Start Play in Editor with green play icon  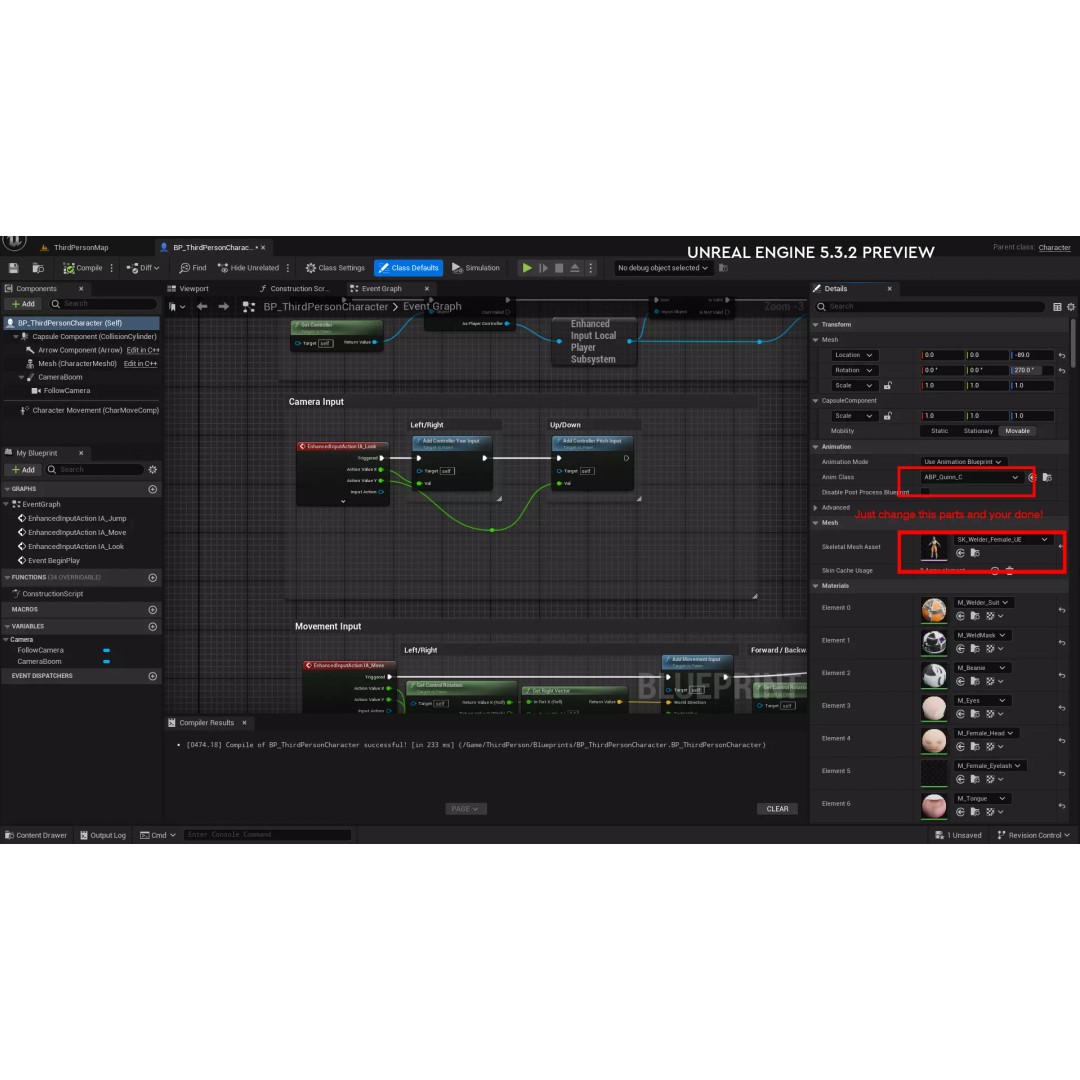(527, 268)
